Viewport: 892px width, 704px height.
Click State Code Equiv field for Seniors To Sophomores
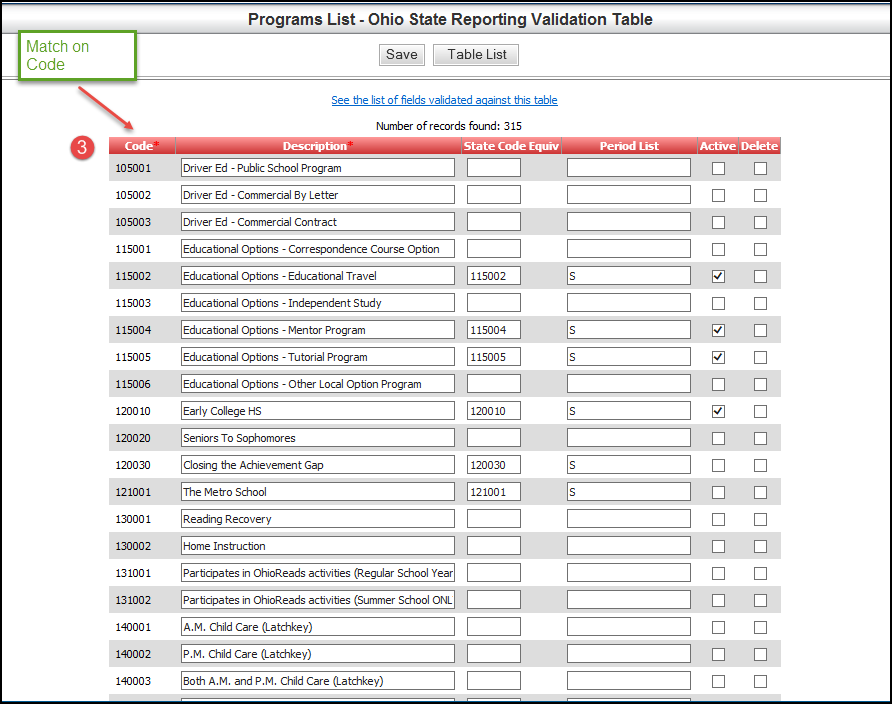tap(493, 438)
